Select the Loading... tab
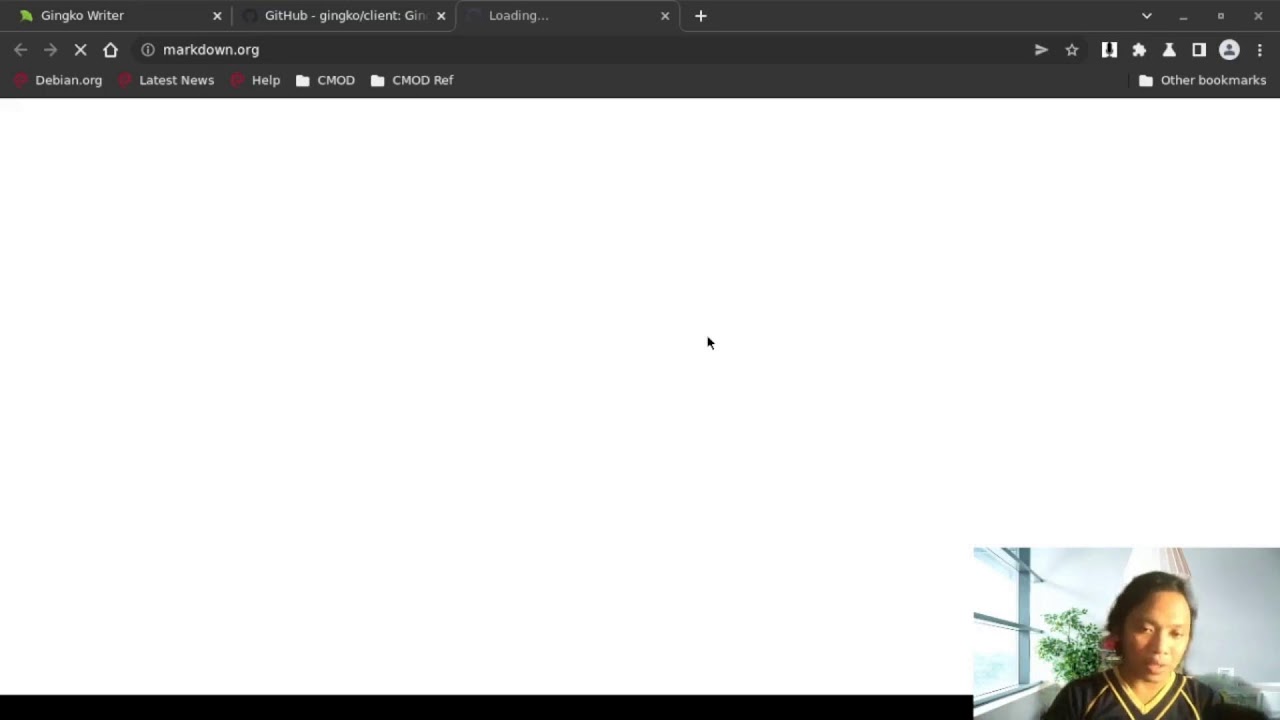Viewport: 1280px width, 720px height. [567, 16]
